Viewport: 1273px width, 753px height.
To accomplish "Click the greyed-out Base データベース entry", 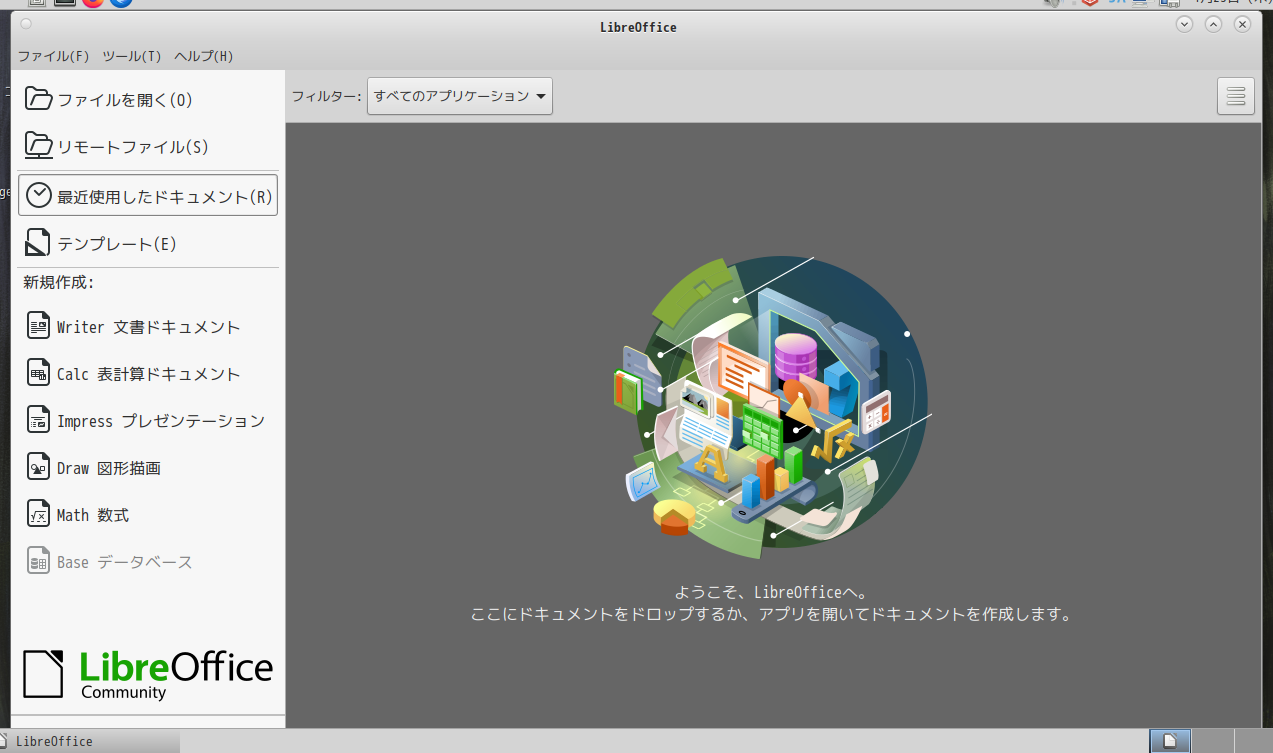I will (x=148, y=561).
